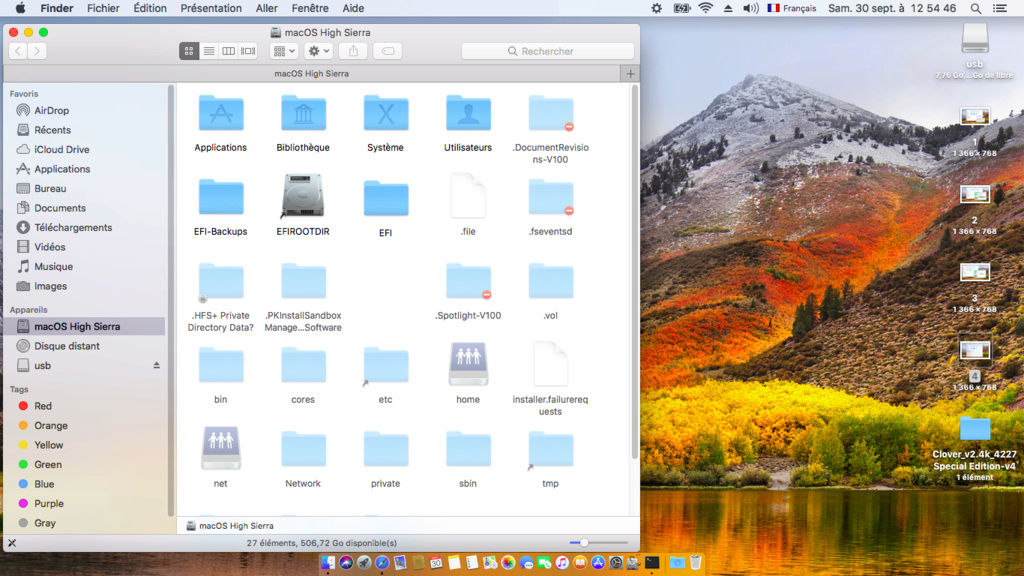Select the EFIROOTDIR drive alias
The image size is (1024, 576).
click(x=303, y=196)
